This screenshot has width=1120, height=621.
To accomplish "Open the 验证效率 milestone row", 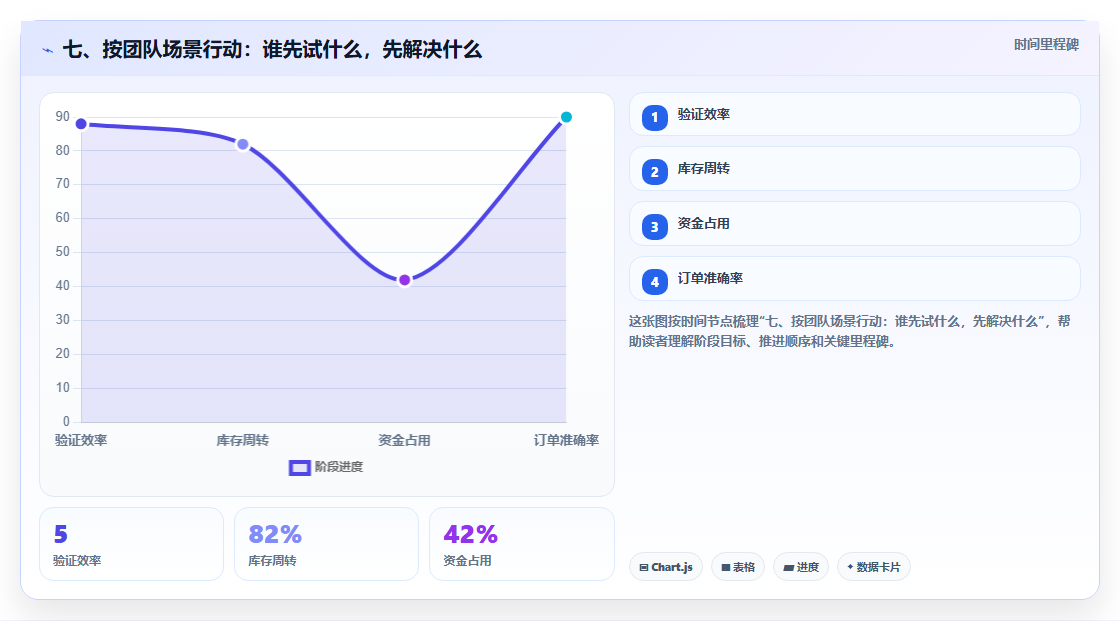I will (x=854, y=114).
